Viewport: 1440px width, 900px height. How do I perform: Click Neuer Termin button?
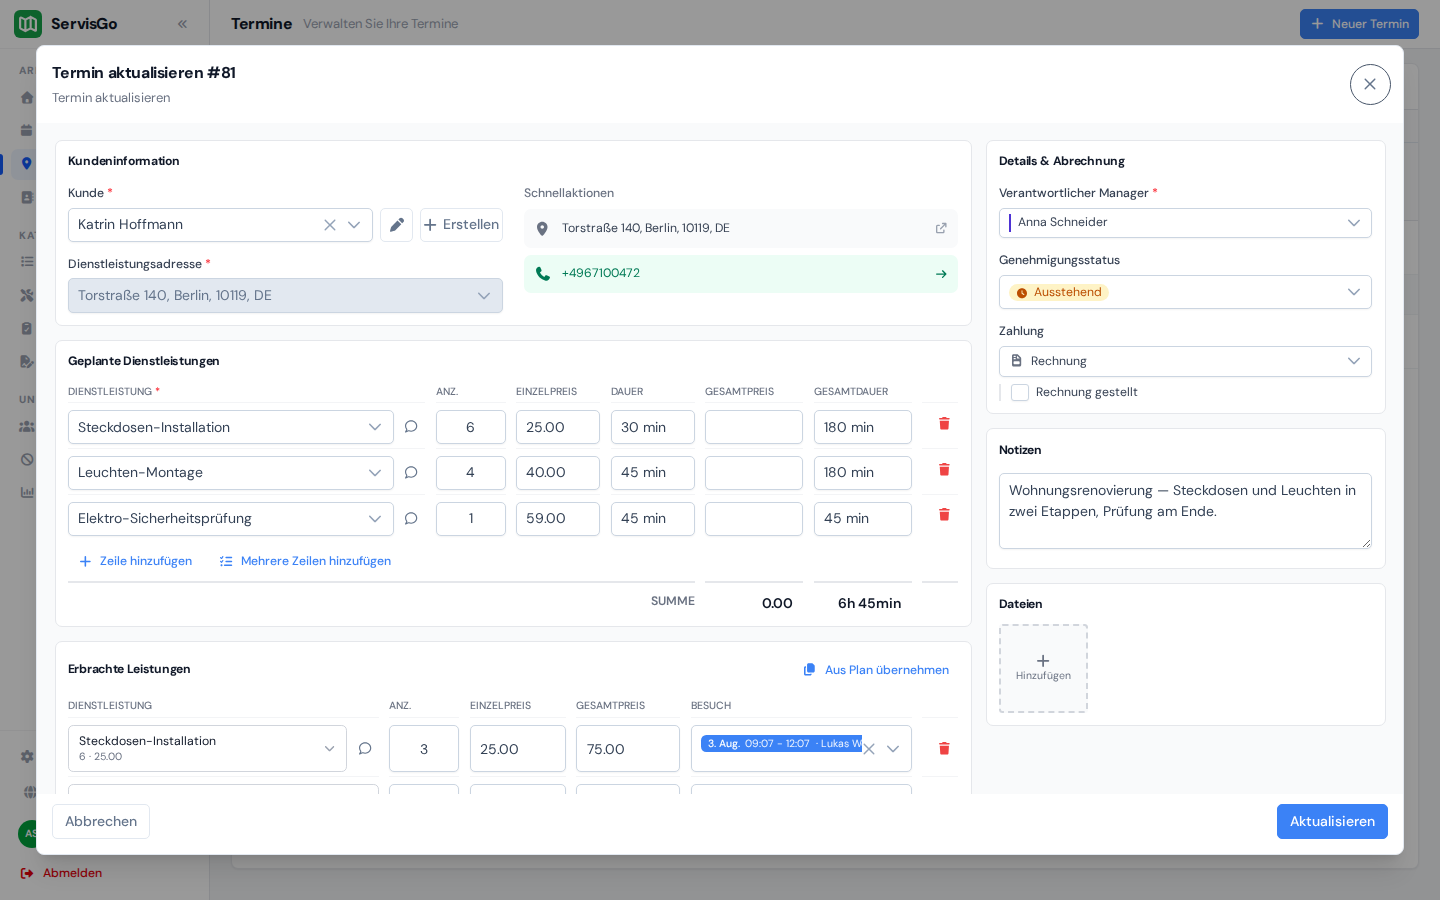click(1359, 24)
